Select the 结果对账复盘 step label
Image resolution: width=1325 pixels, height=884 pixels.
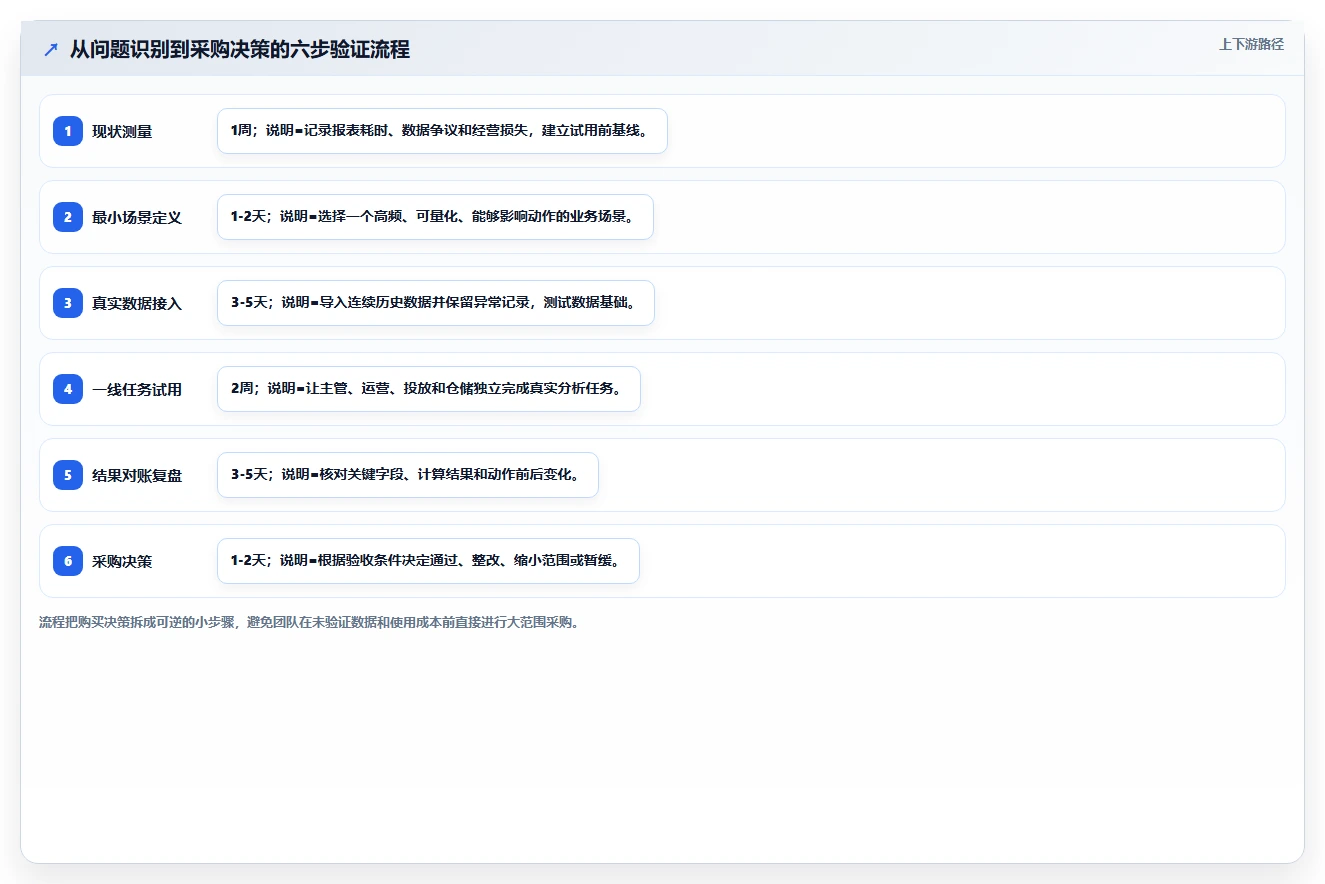pyautogui.click(x=137, y=475)
